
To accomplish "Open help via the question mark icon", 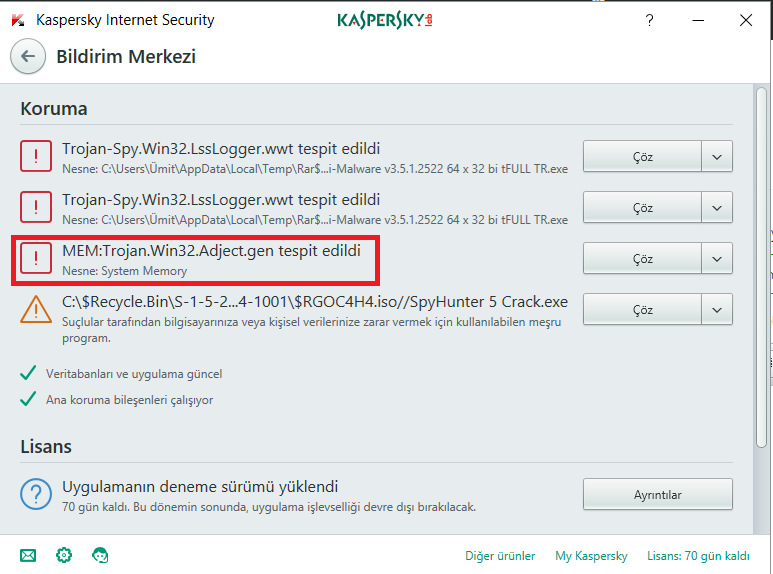I will point(649,20).
